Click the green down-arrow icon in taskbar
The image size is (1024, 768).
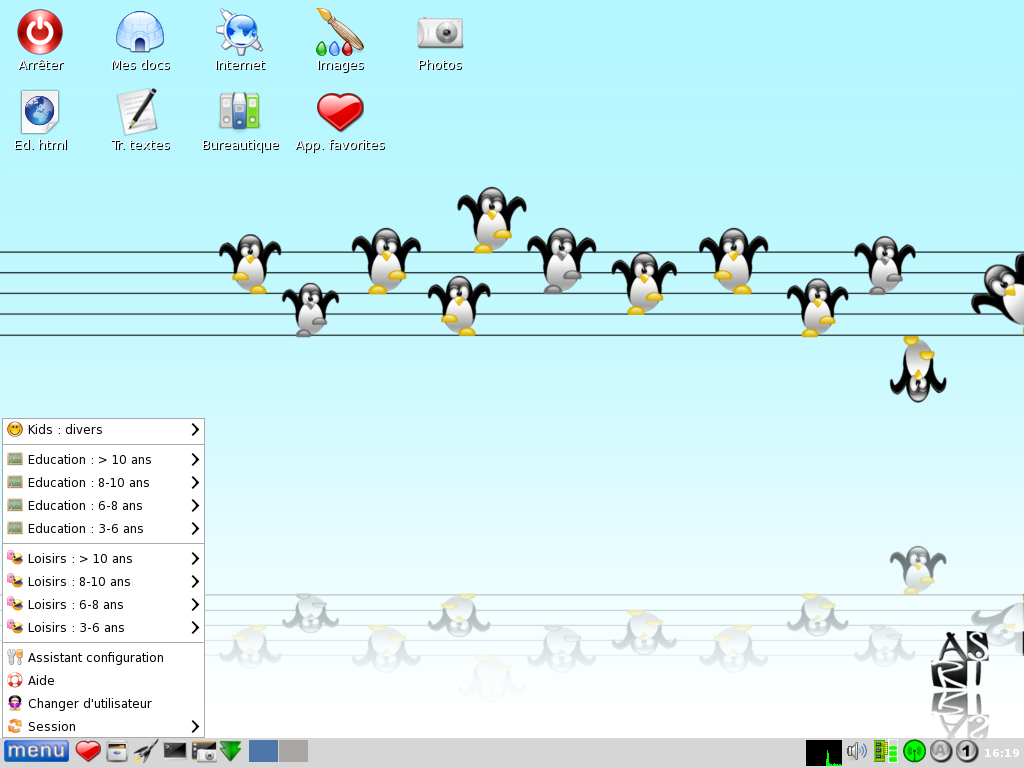[231, 751]
